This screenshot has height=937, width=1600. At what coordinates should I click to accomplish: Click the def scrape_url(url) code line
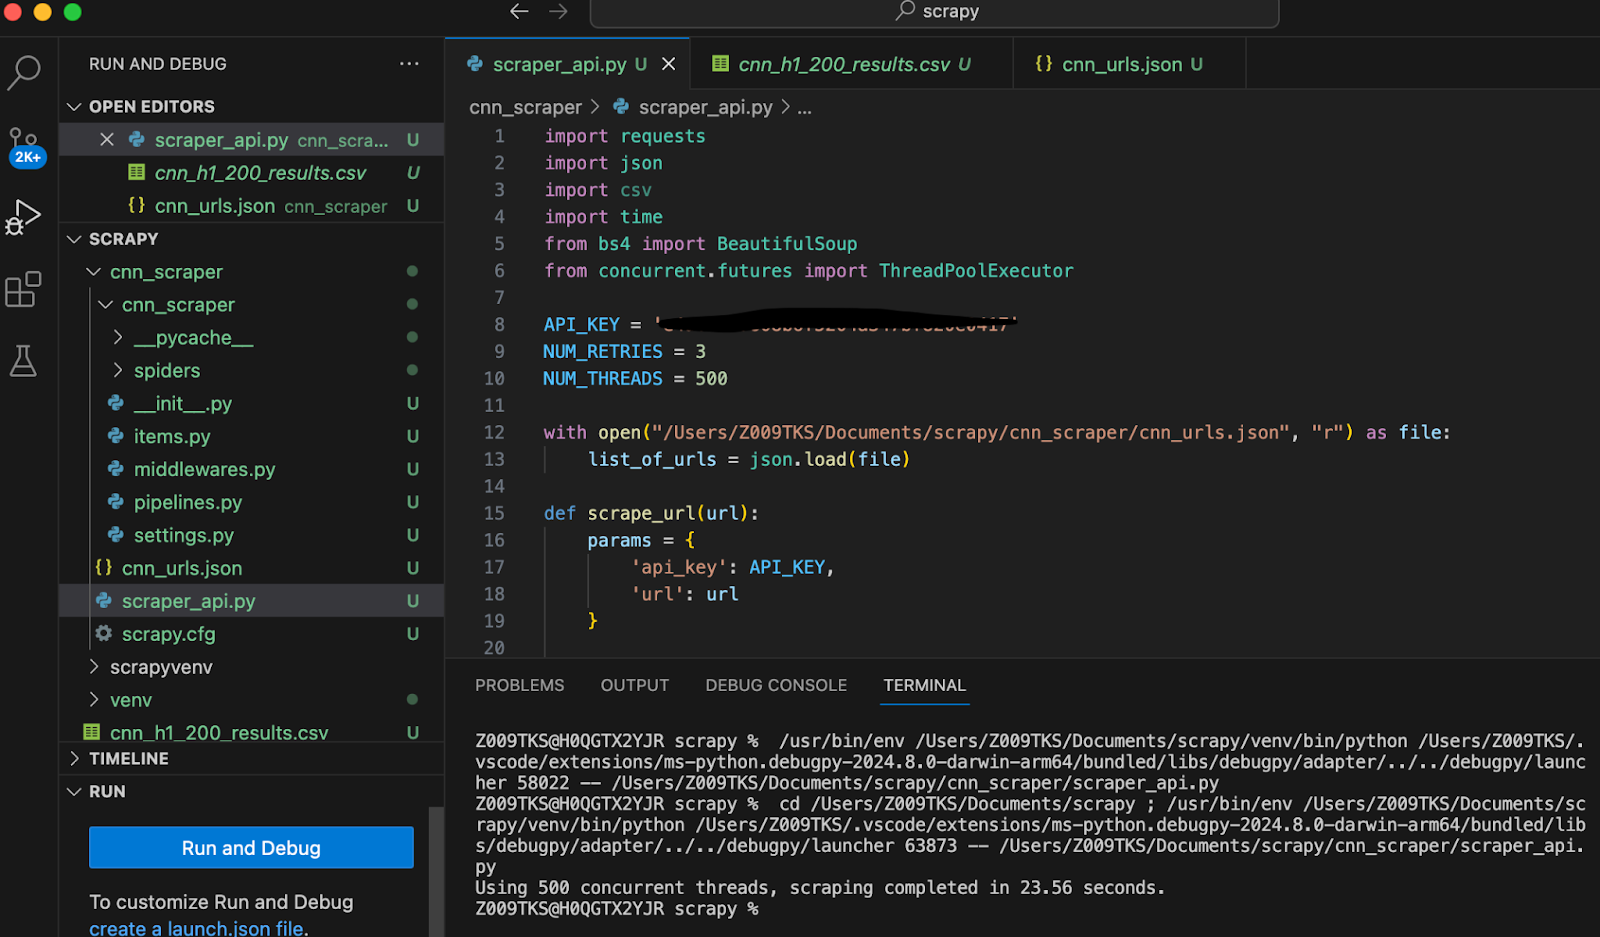pos(651,513)
